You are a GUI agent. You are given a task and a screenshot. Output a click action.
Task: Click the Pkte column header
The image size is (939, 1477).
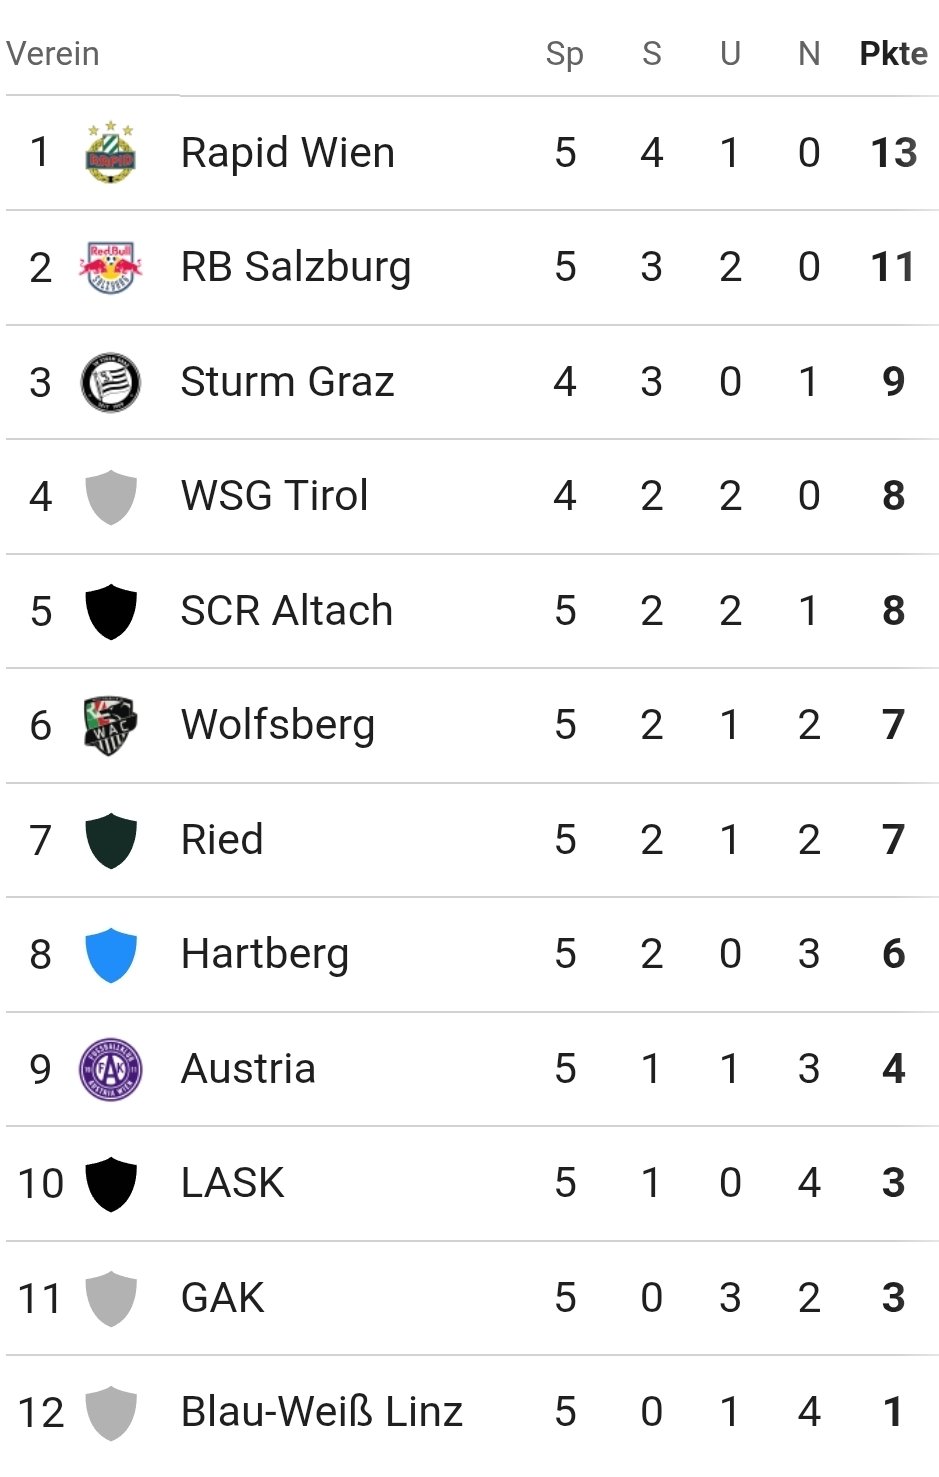coord(894,53)
